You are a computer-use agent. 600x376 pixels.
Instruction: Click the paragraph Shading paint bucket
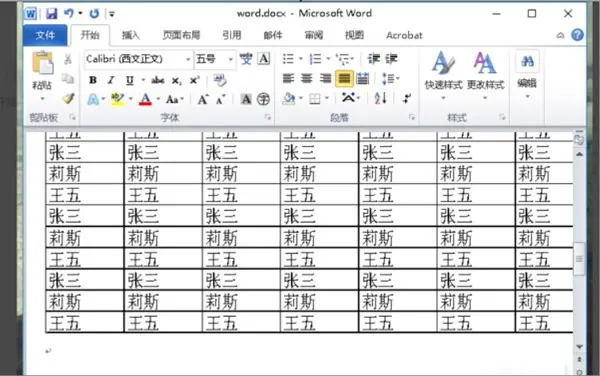click(x=289, y=99)
